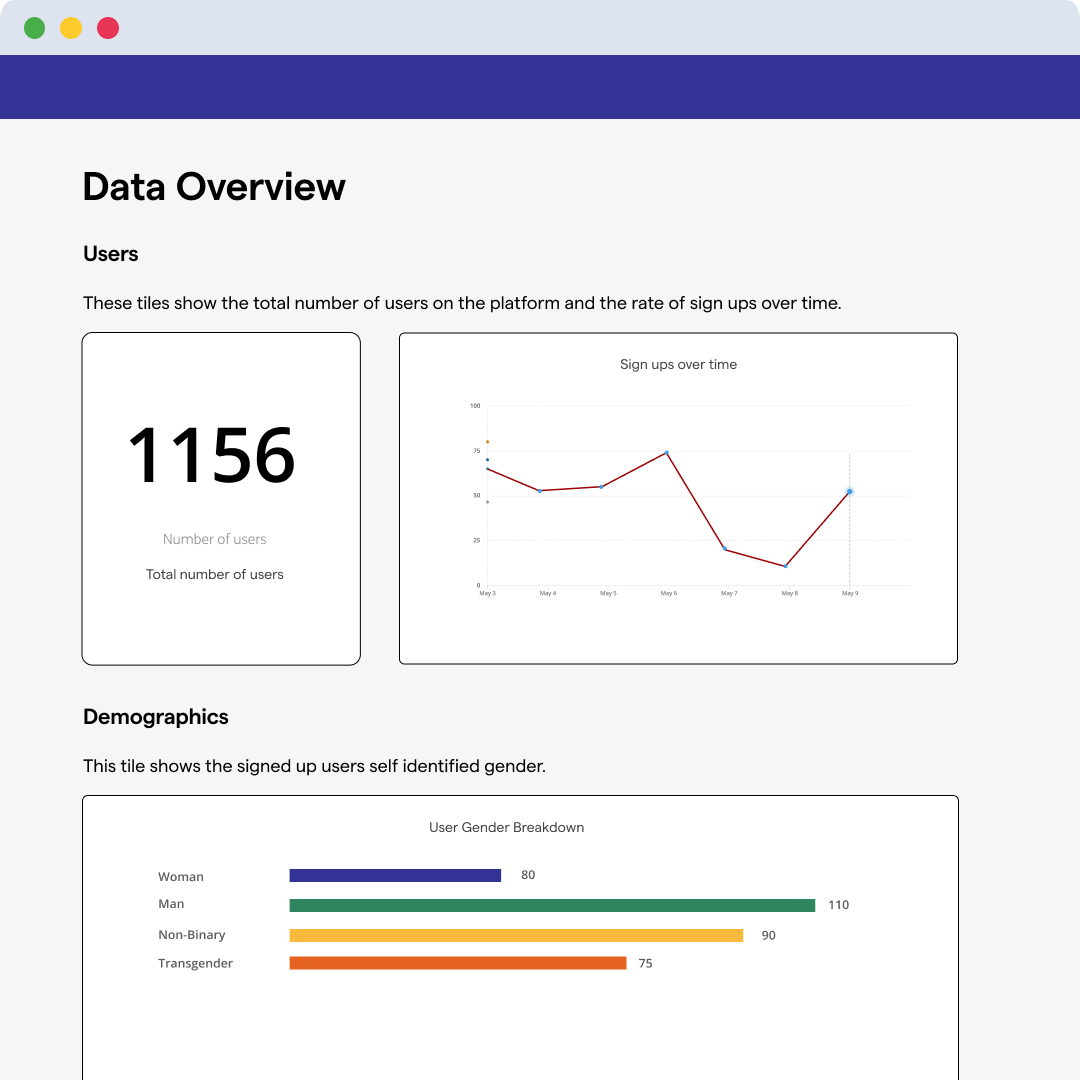Click the red window control button
Image resolution: width=1080 pixels, height=1080 pixels.
[x=108, y=28]
